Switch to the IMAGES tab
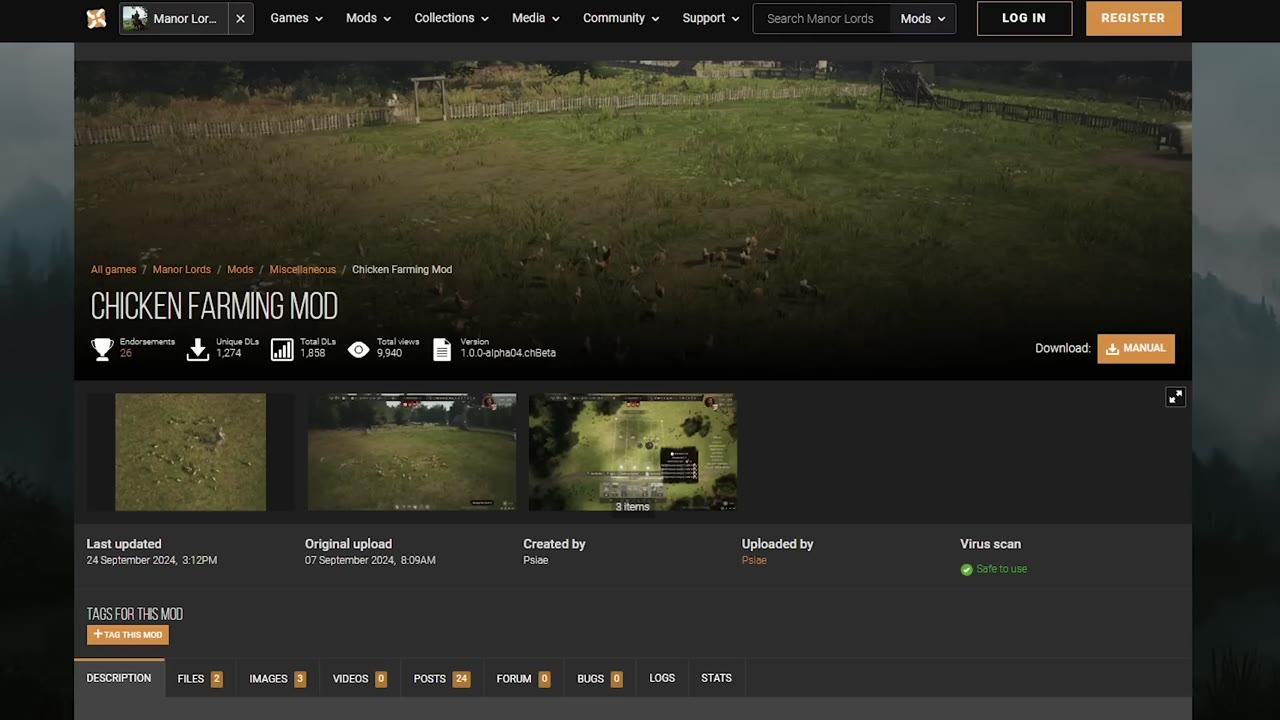Screen dimensions: 1280x720 point(277,678)
